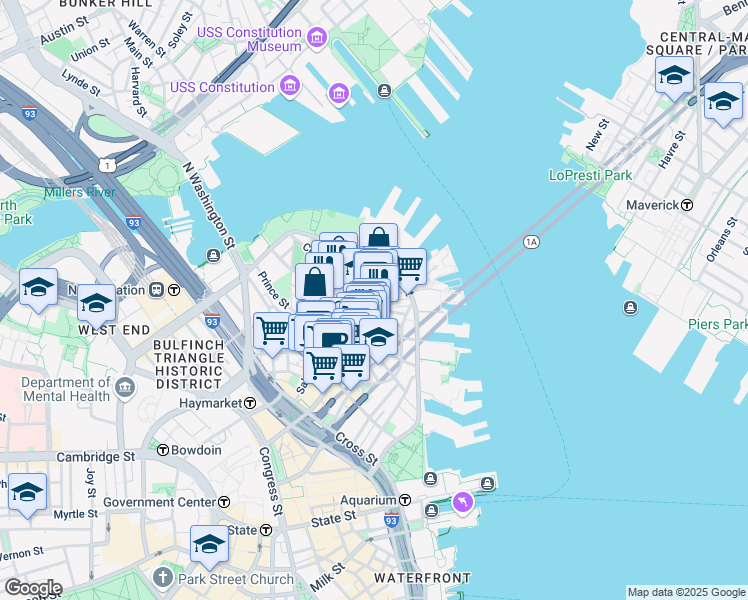Viewport: 748px width, 600px height.
Task: Click the ferry icon on Long Wharf tip
Action: tap(487, 484)
